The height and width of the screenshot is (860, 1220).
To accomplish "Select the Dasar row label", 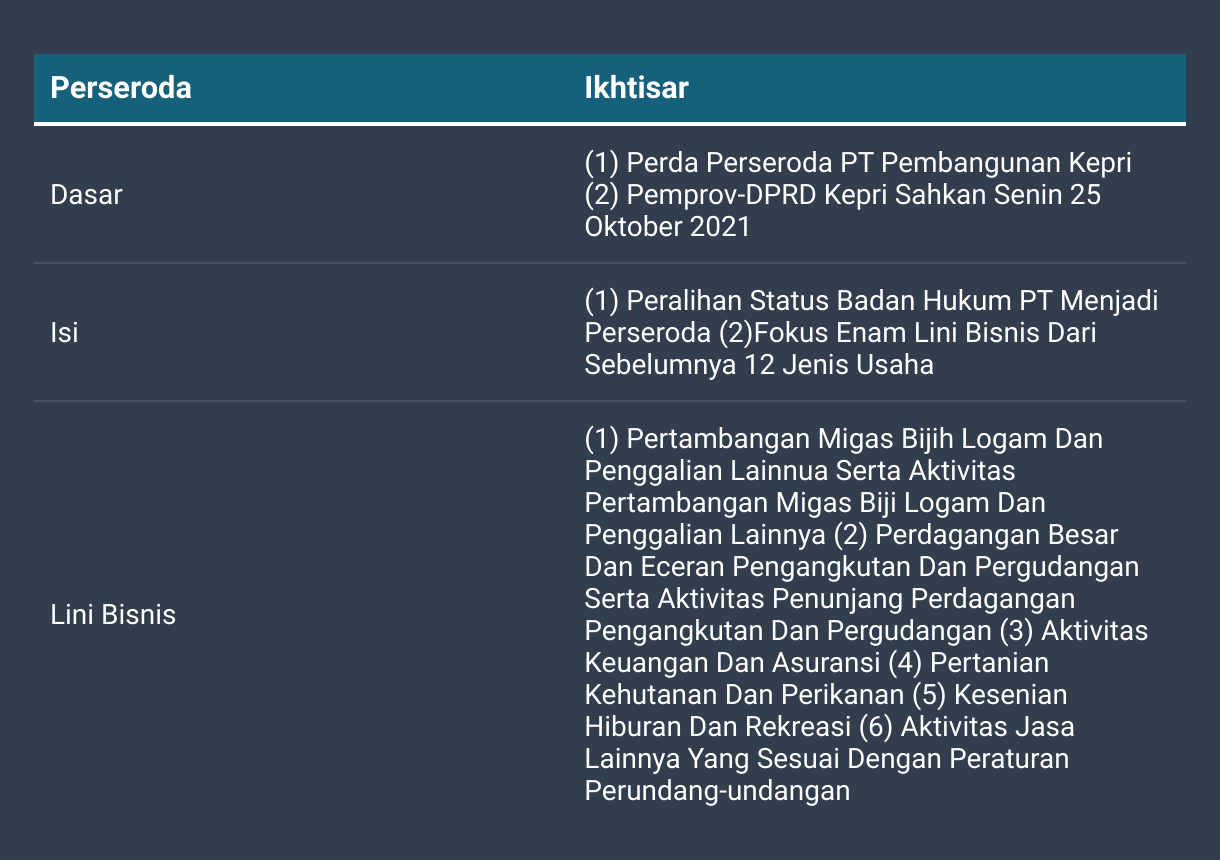I will point(86,194).
